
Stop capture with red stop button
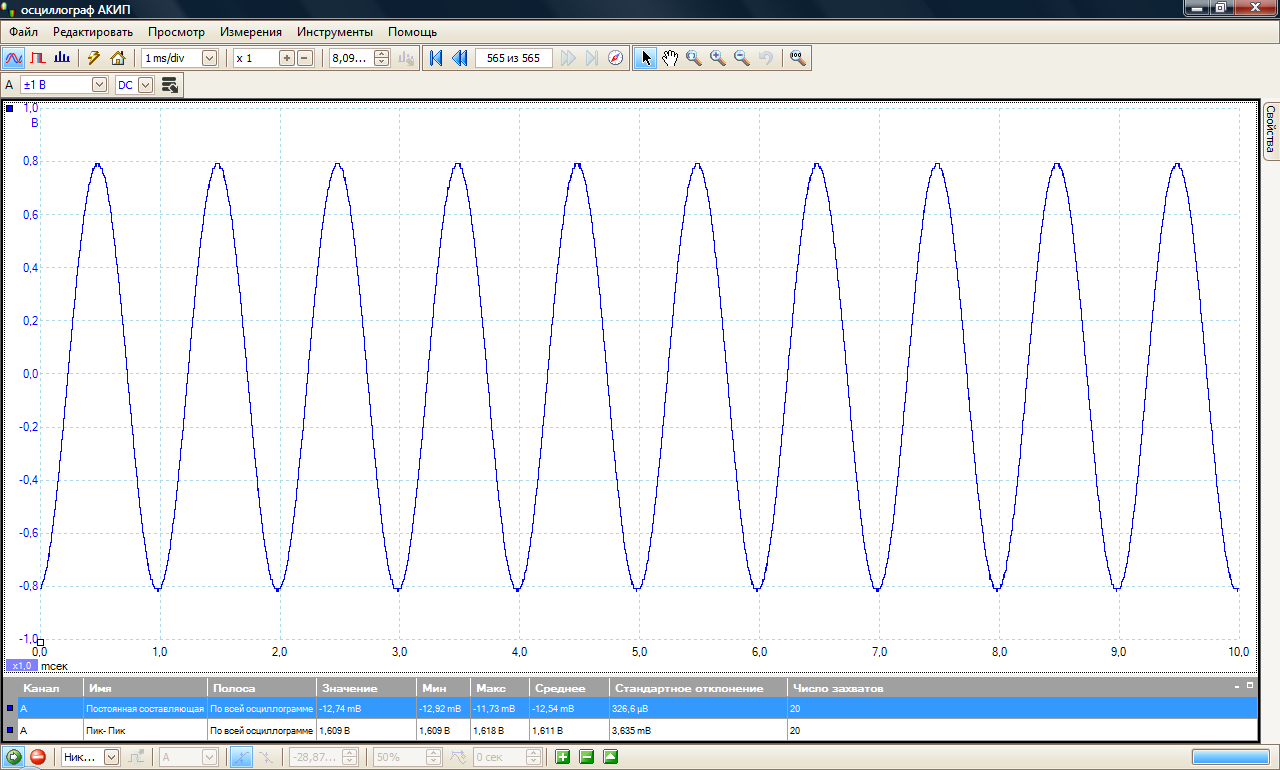click(38, 757)
